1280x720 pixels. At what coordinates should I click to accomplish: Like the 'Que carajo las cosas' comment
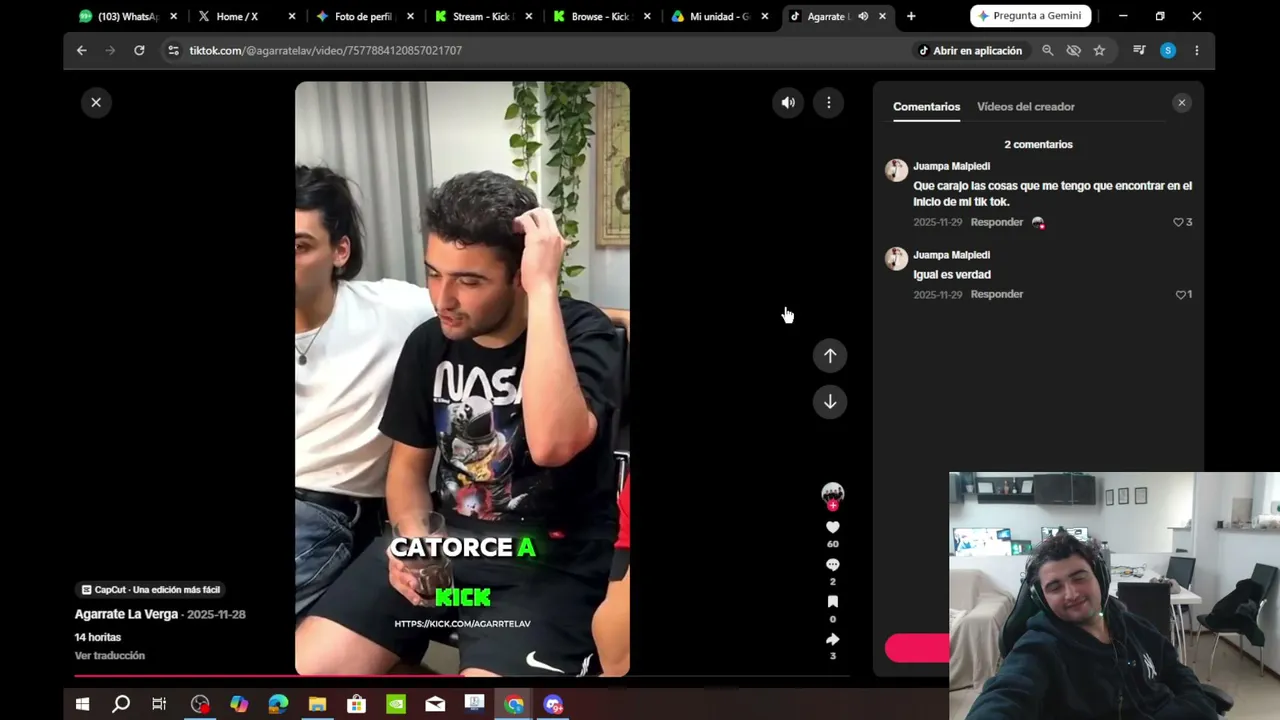tap(1178, 222)
